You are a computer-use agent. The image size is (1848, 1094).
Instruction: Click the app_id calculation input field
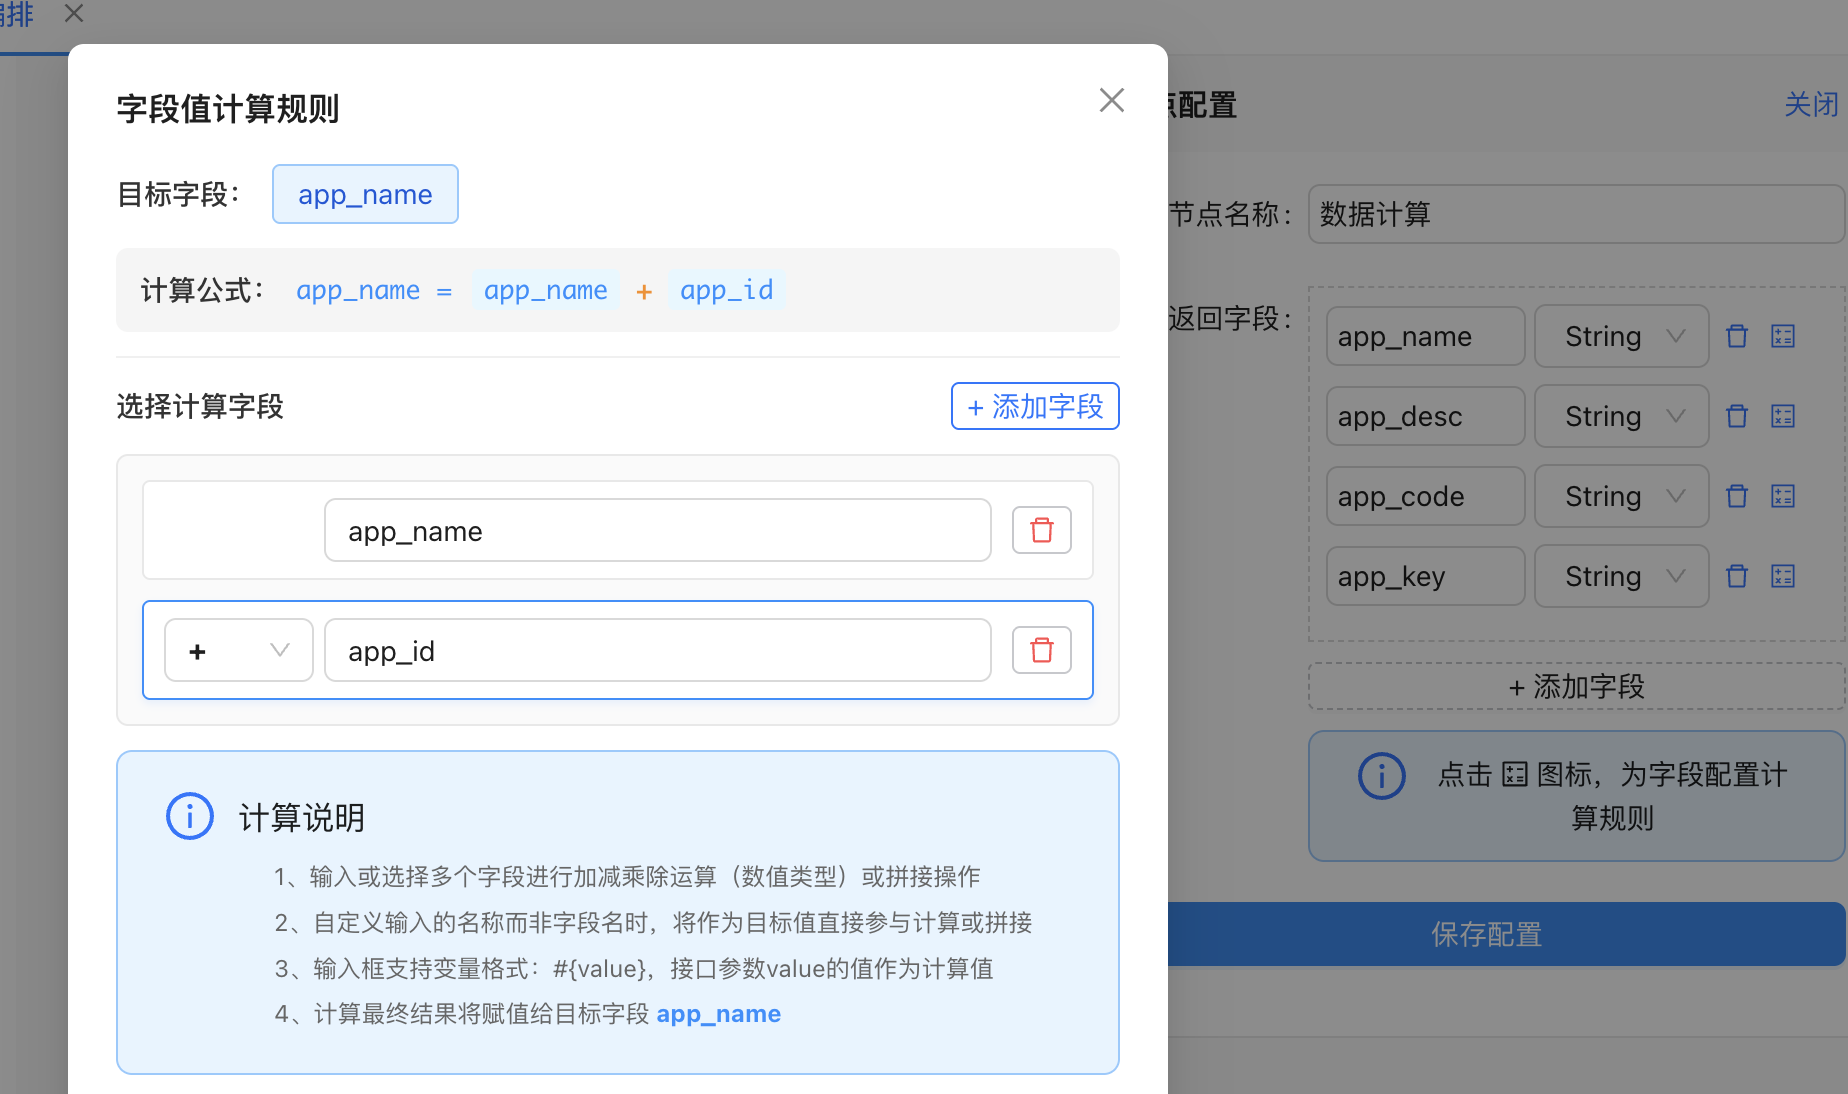pyautogui.click(x=657, y=650)
